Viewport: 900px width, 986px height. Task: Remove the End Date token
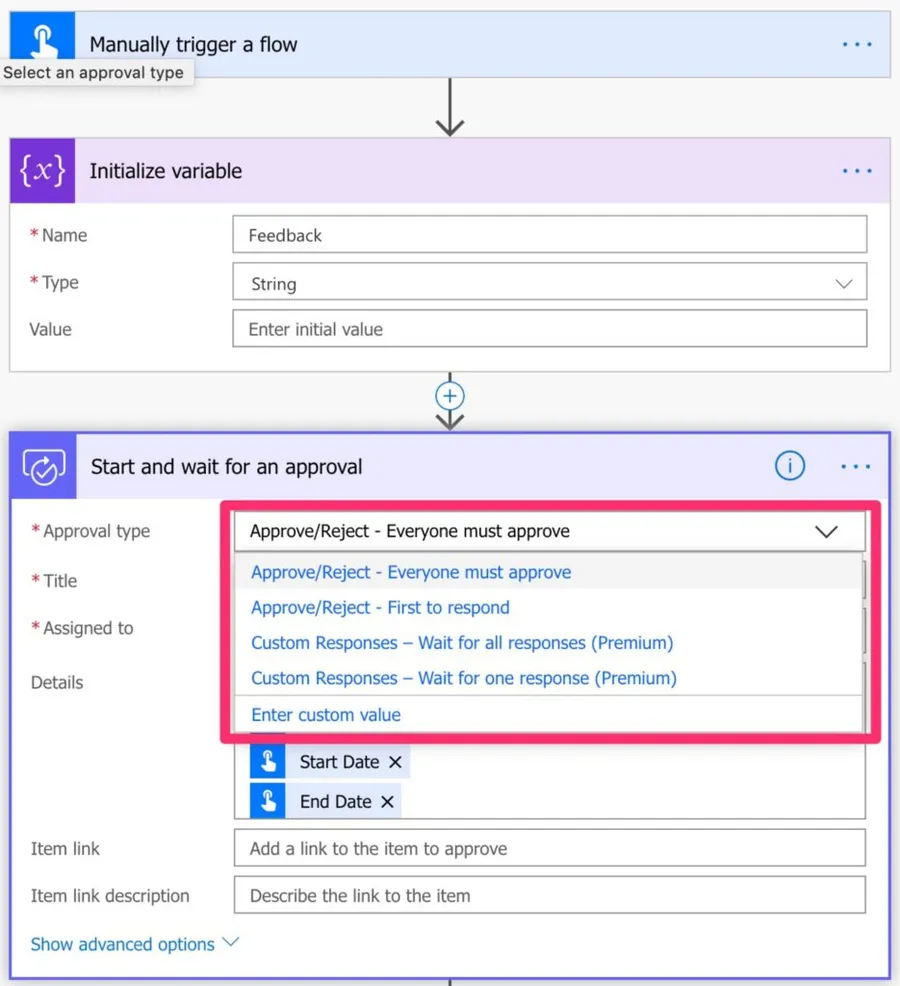387,802
